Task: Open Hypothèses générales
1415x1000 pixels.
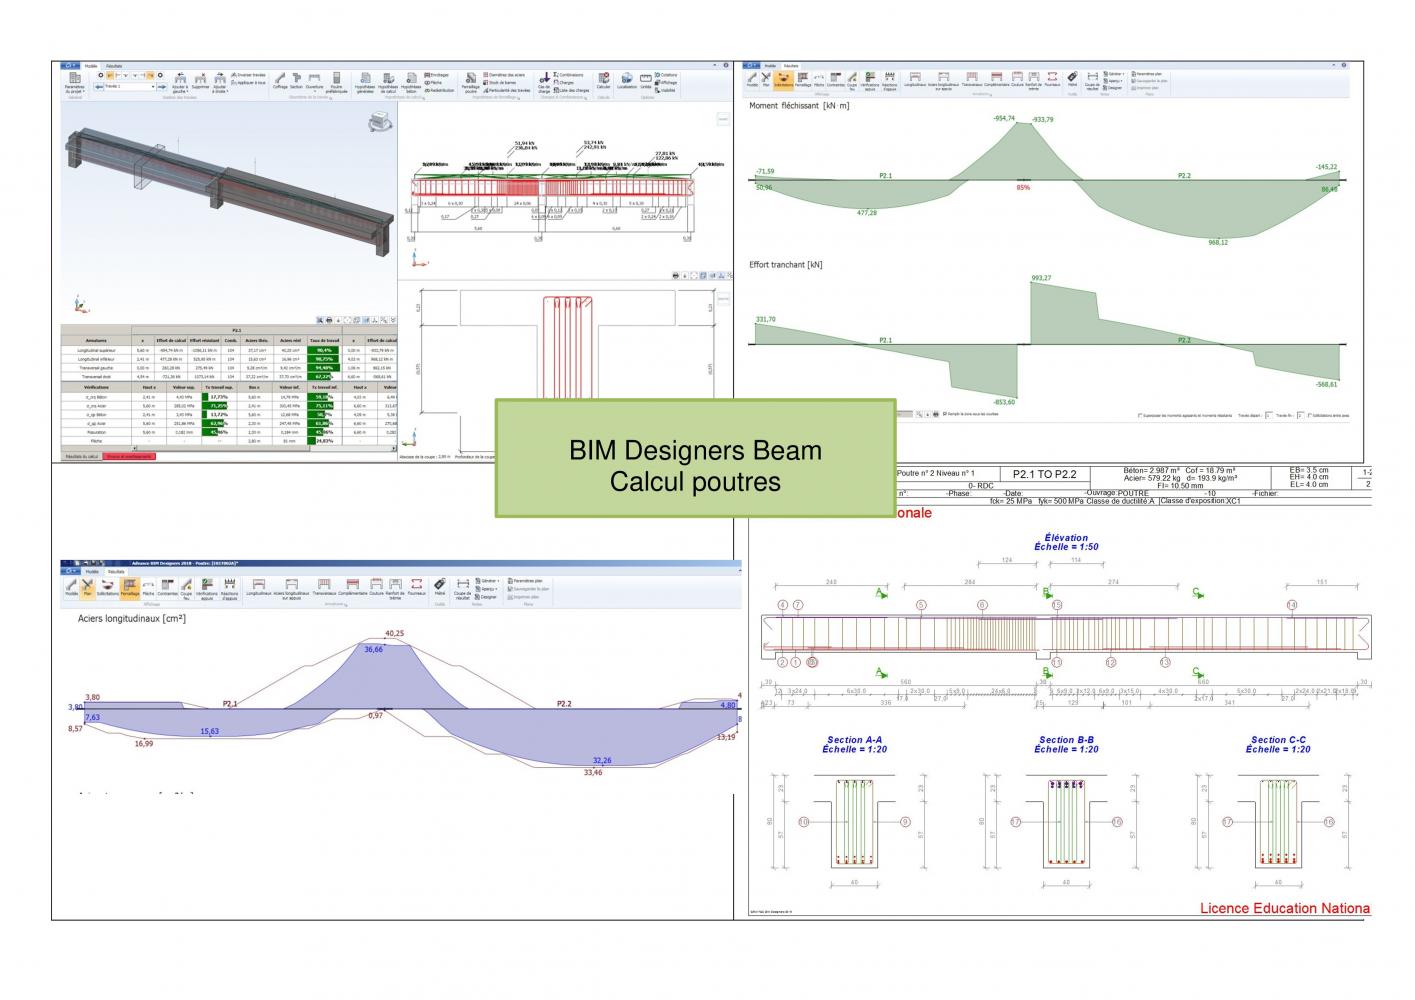Action: (365, 82)
